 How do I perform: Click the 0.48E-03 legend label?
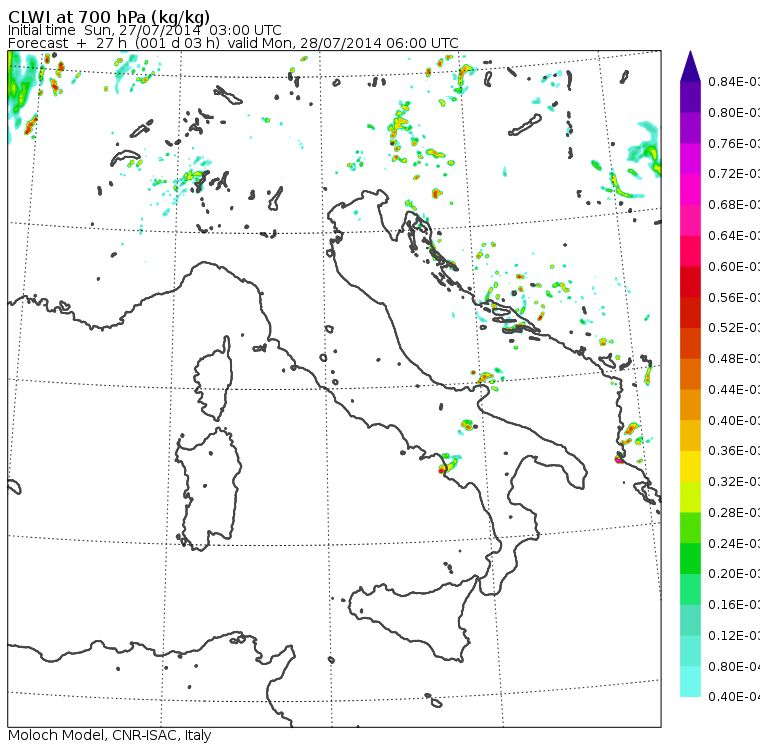coord(734,359)
